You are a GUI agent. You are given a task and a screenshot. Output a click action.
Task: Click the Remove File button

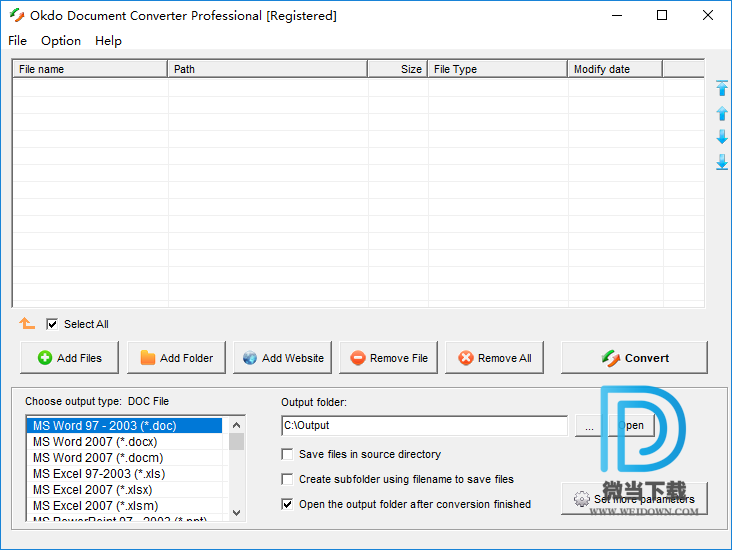point(388,358)
